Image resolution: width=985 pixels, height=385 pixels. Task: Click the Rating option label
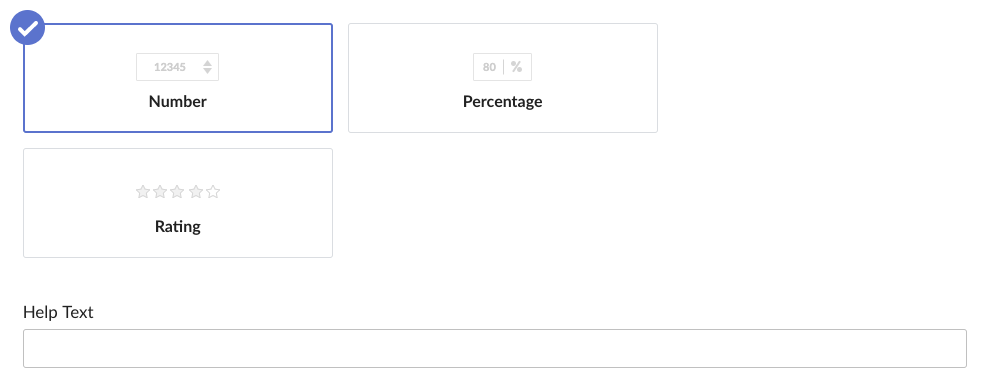(178, 226)
